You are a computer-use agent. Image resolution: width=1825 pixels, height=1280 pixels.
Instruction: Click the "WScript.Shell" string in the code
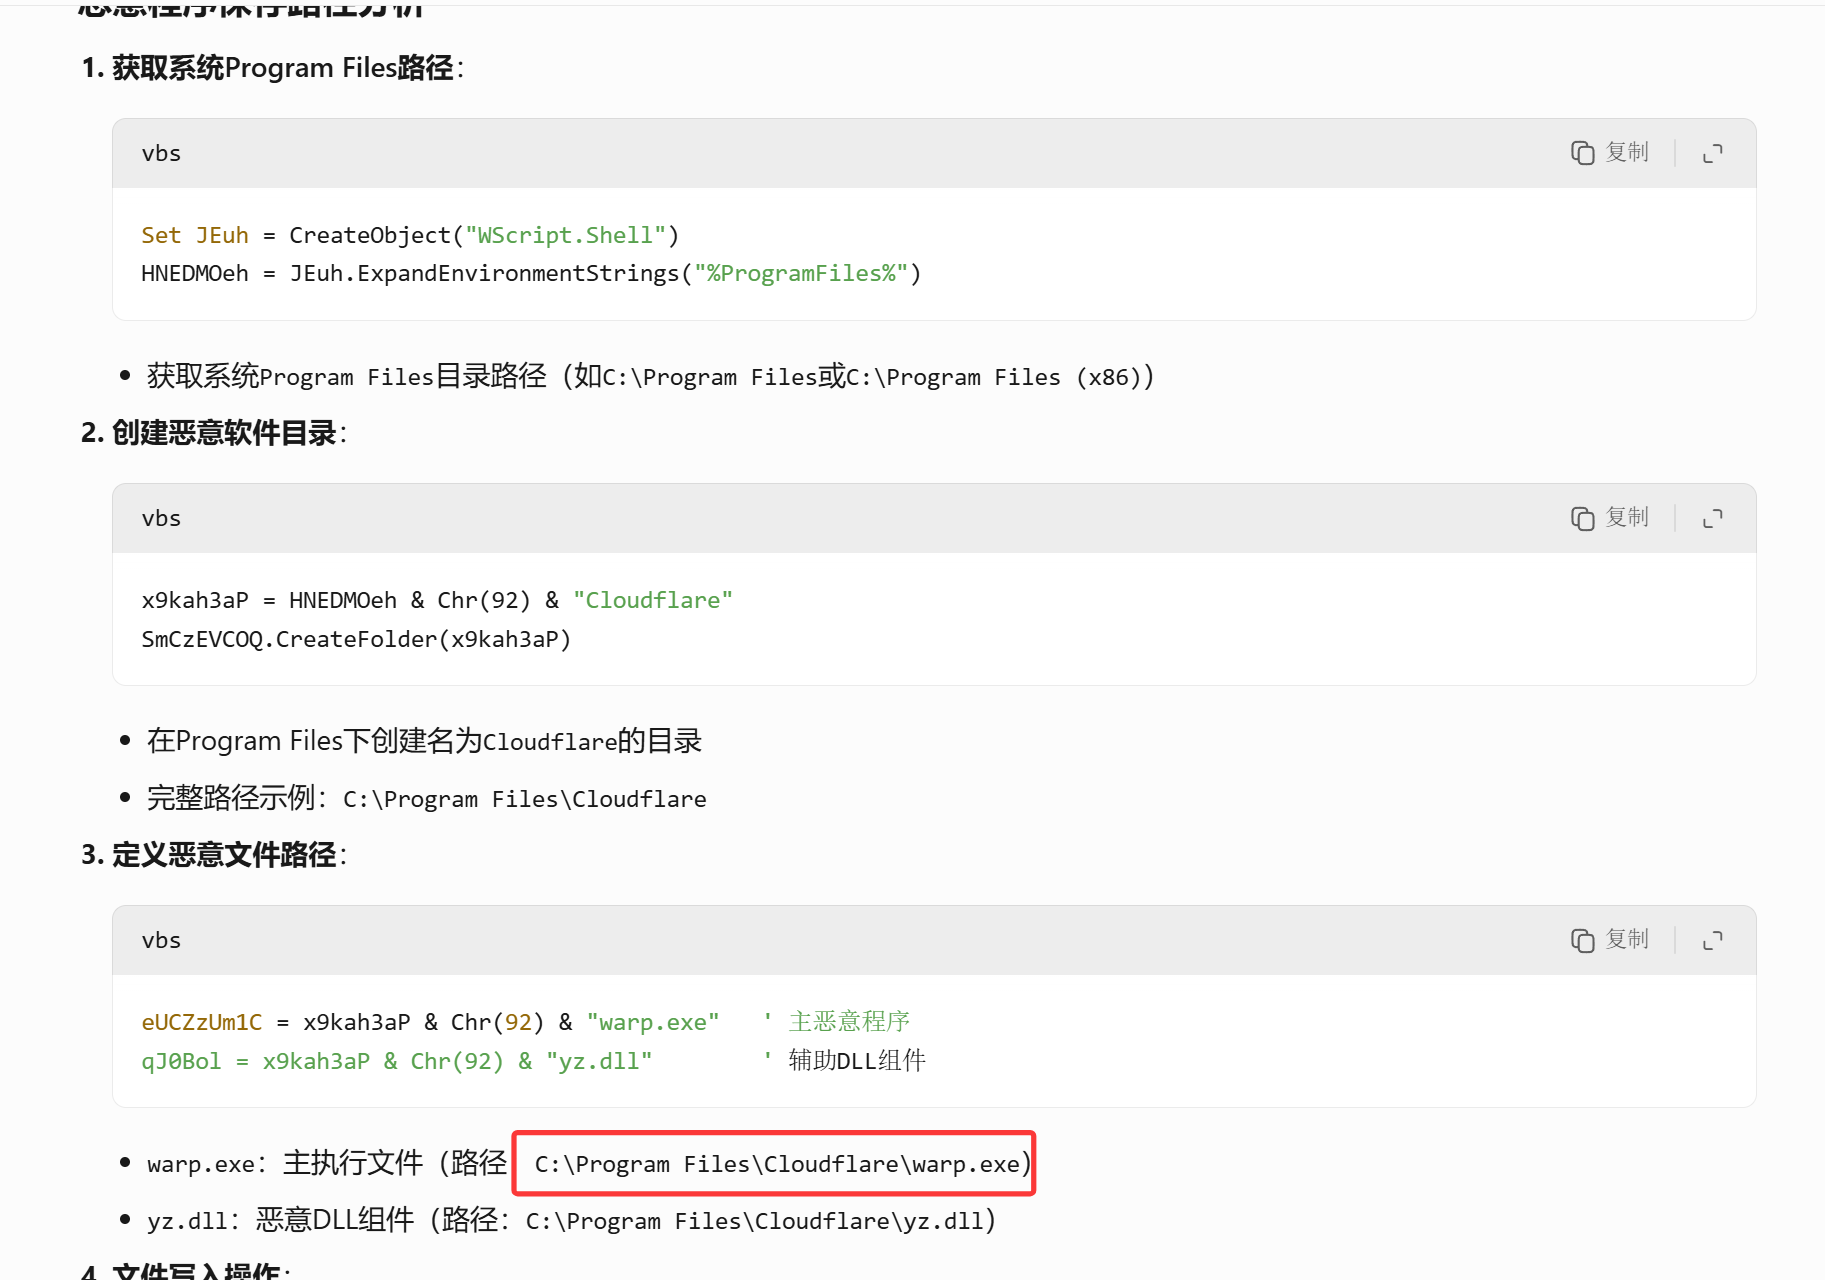pos(565,235)
